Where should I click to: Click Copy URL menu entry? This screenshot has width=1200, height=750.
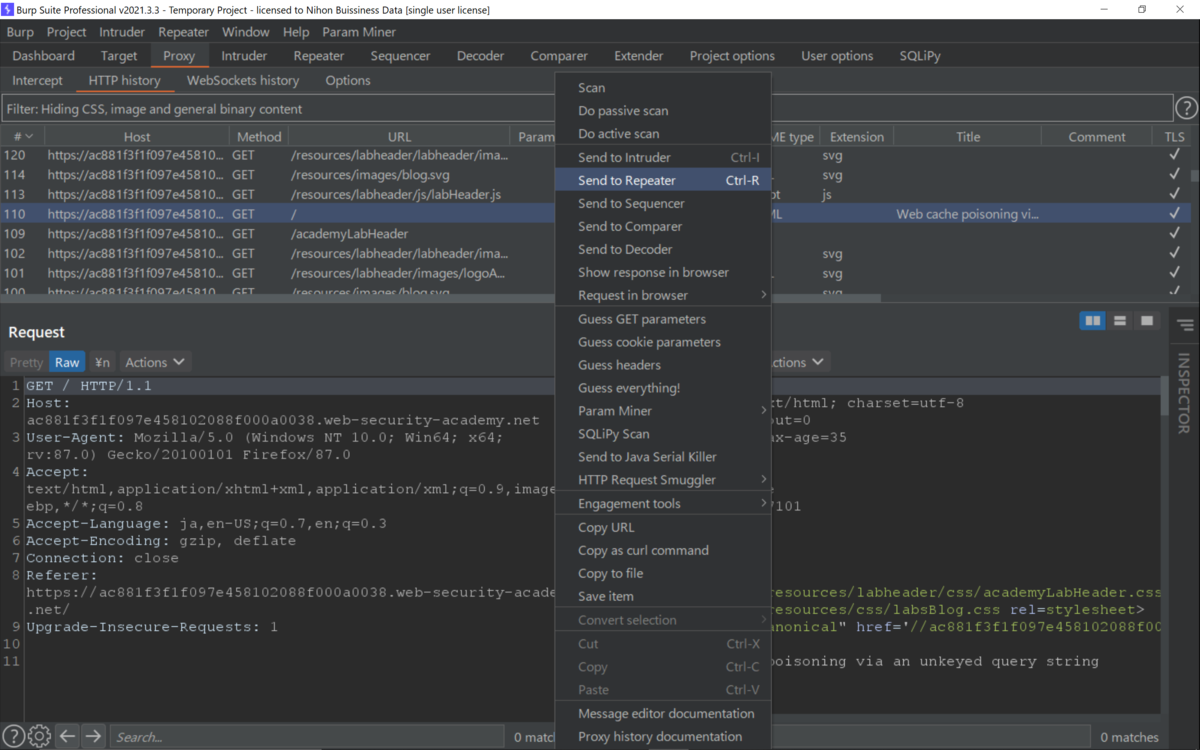[663, 527]
